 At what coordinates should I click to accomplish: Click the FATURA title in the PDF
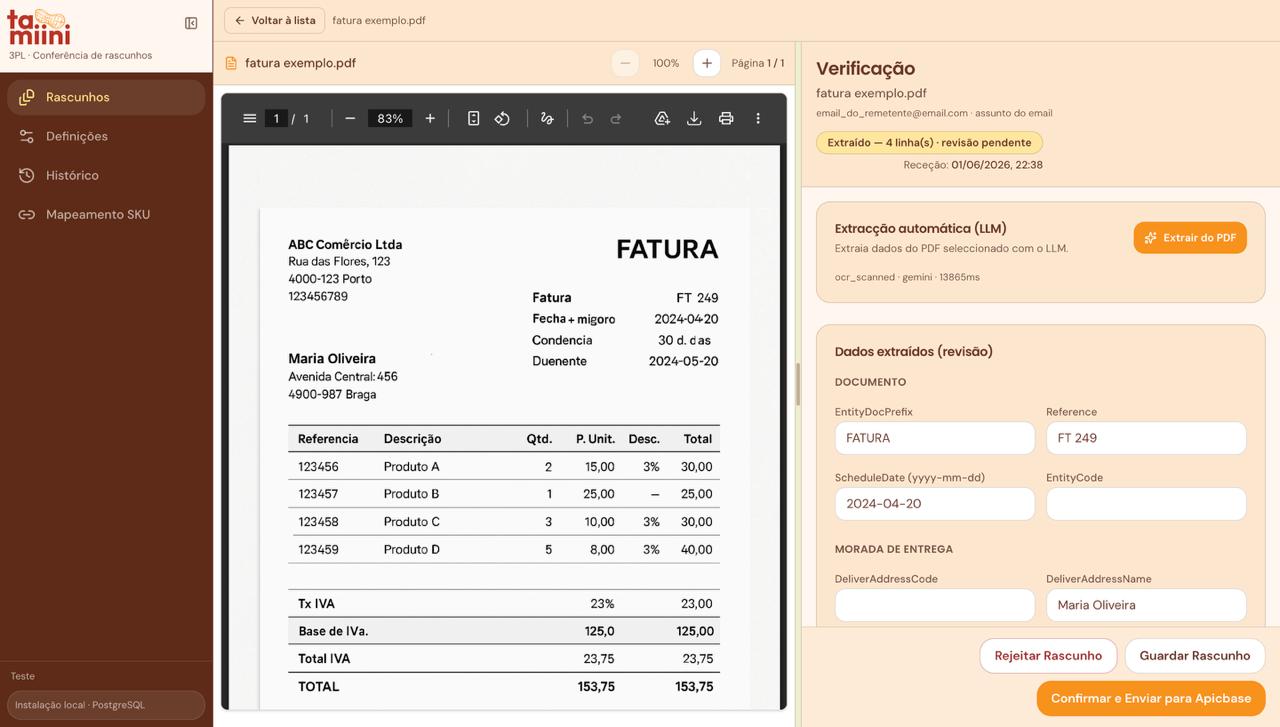pyautogui.click(x=667, y=249)
